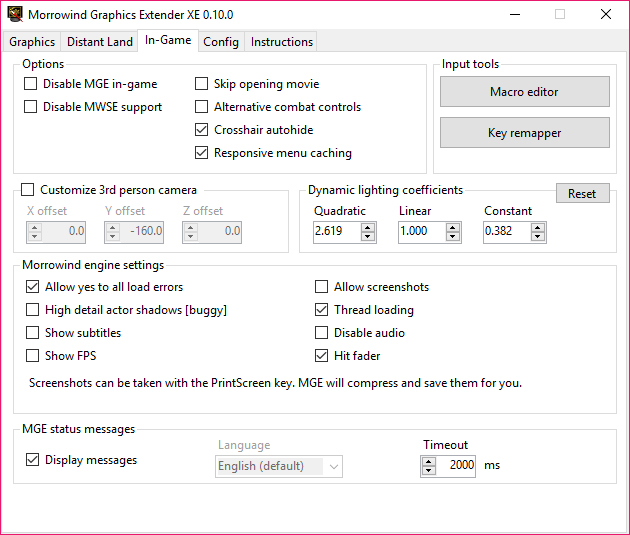Reset dynamic lighting coefficients
The image size is (630, 535).
583,194
